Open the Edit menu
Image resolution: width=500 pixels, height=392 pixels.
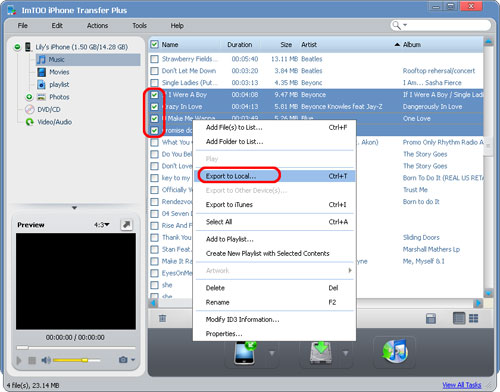pyautogui.click(x=57, y=26)
